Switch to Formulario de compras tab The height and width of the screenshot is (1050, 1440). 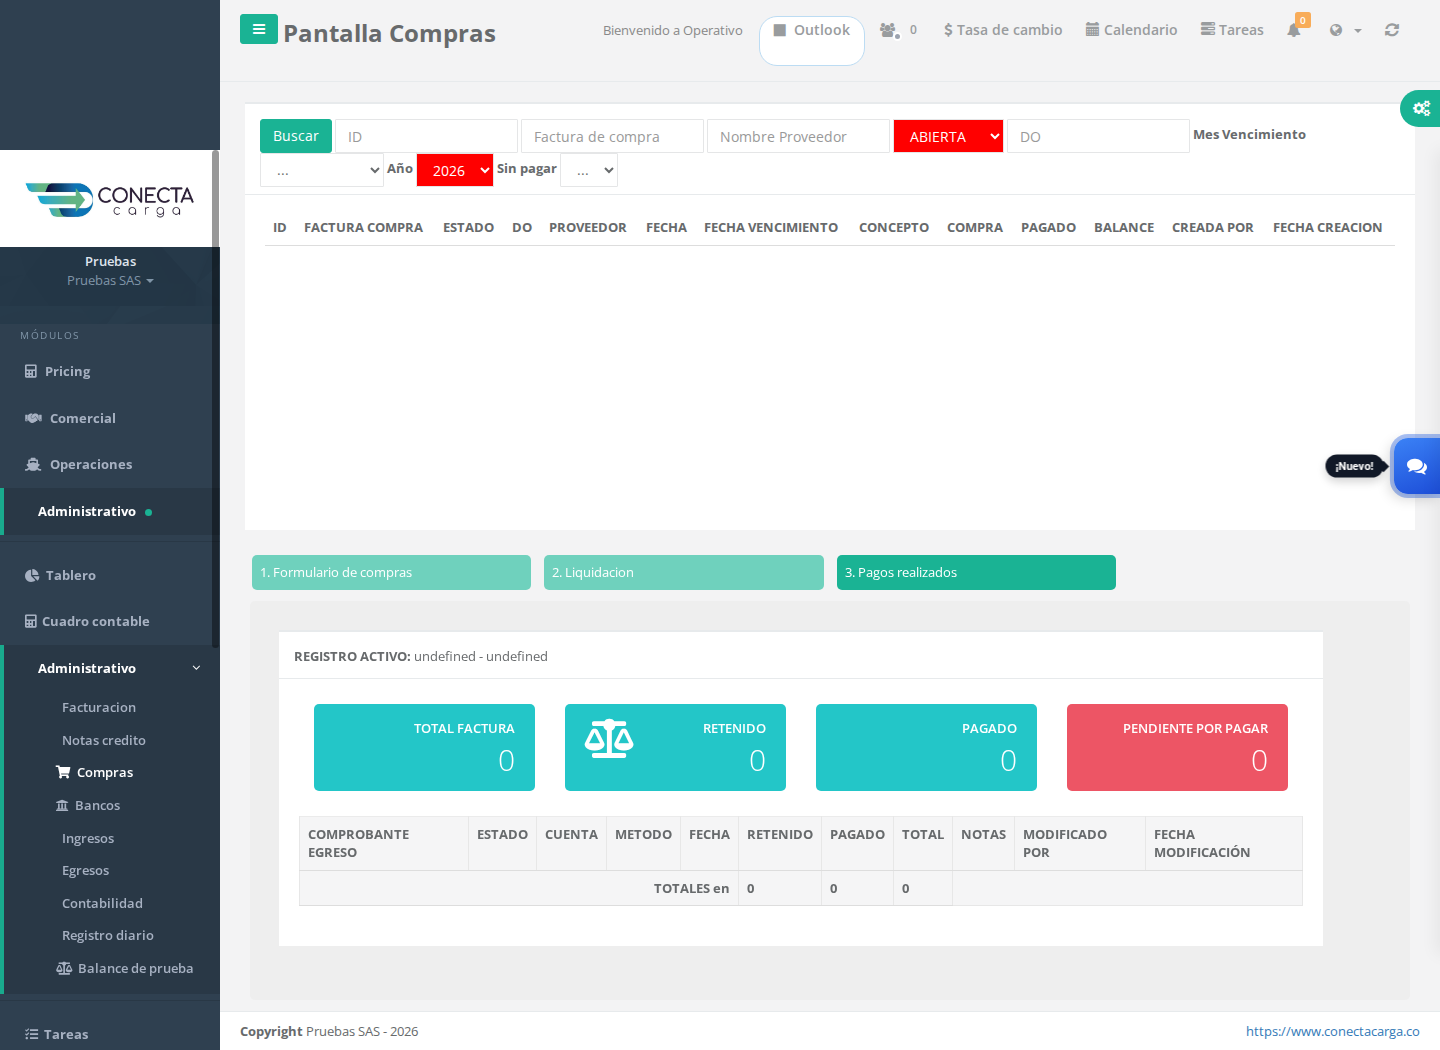[x=391, y=572]
